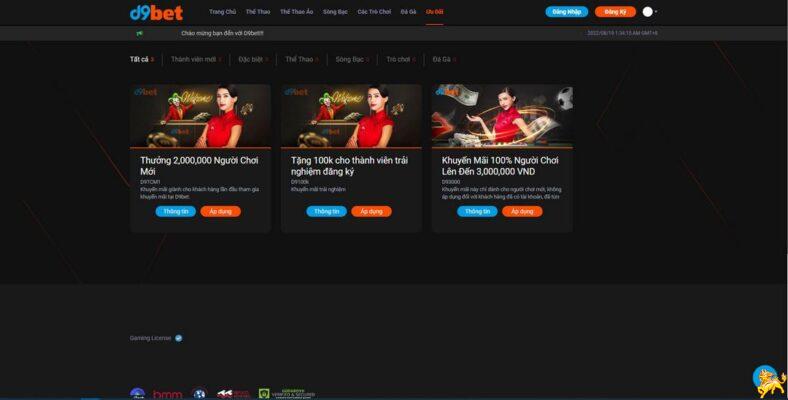
Task: Open Đá Gà in the top navigation
Action: point(408,12)
